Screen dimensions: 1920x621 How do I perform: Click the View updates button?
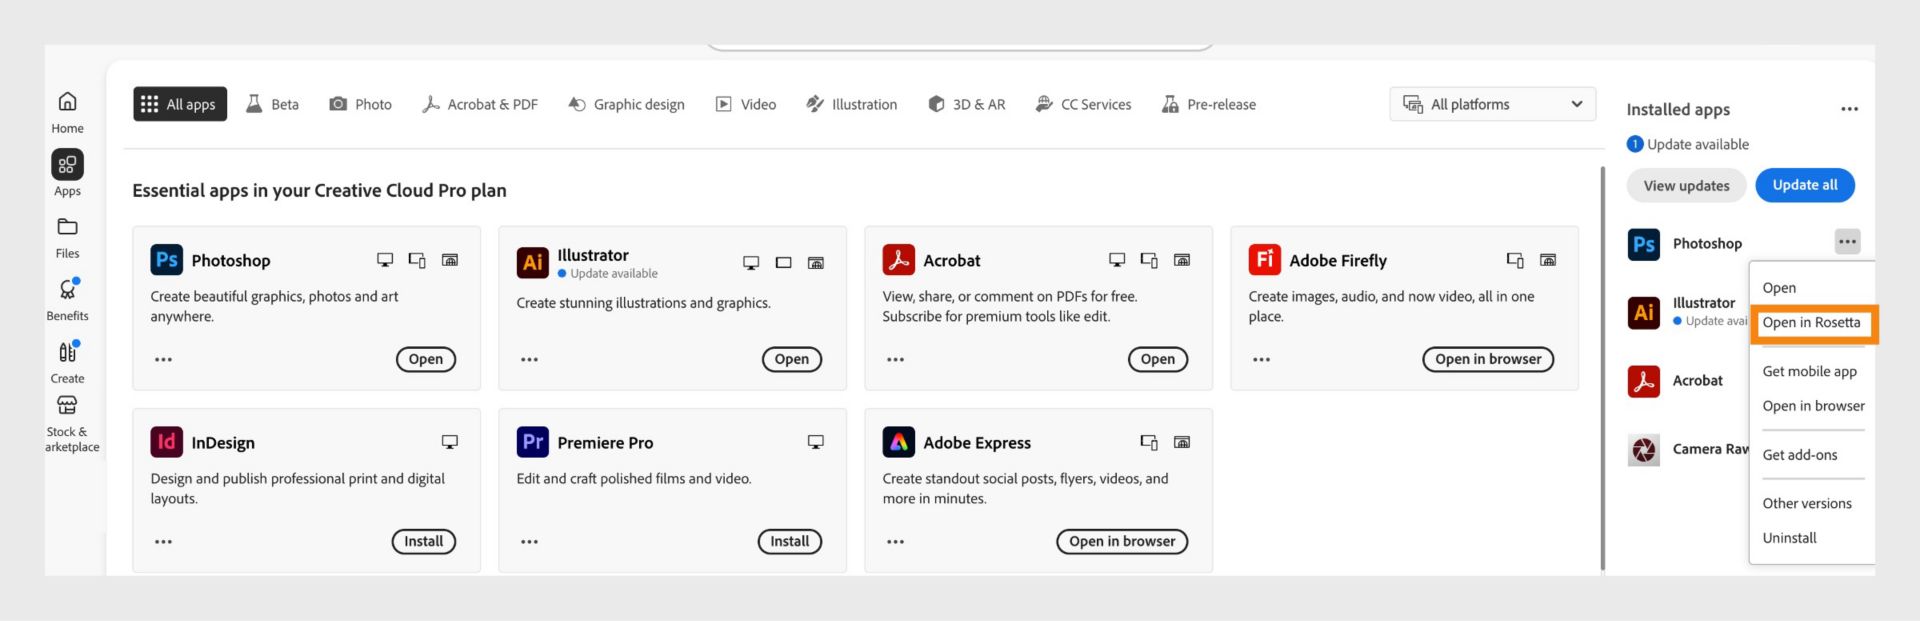point(1686,185)
